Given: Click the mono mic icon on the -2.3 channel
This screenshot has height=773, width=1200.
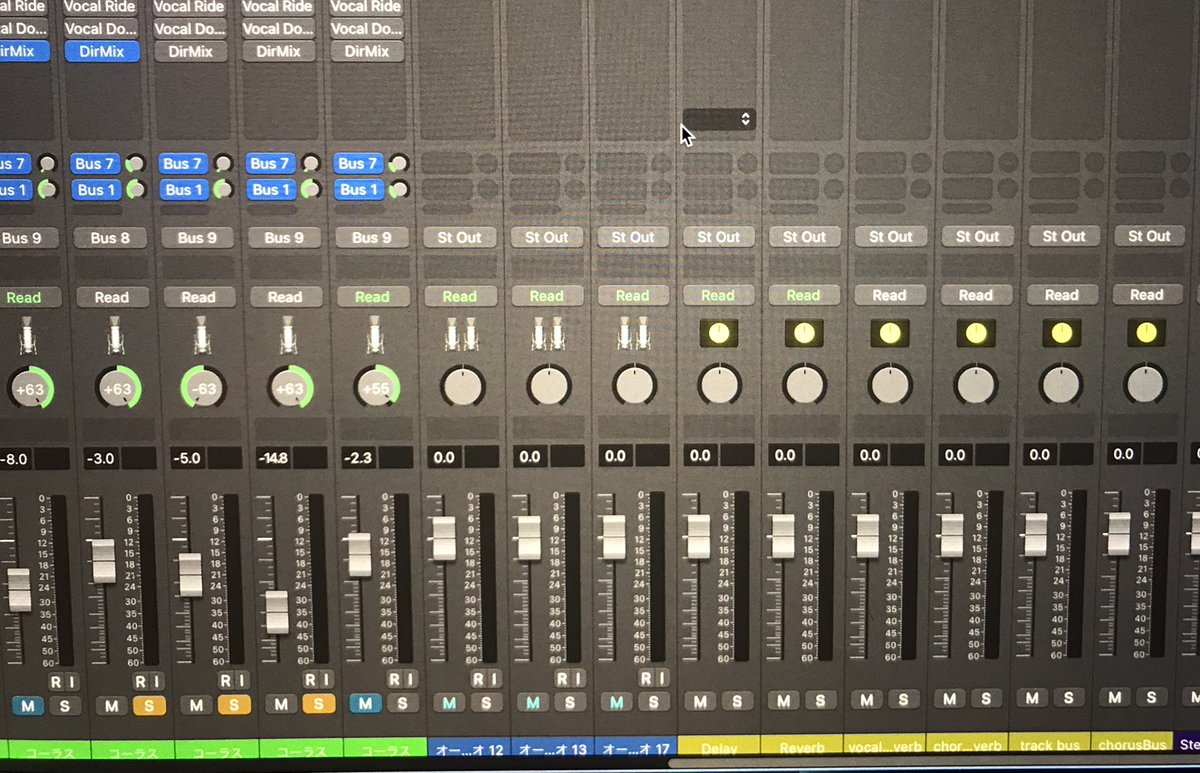Looking at the screenshot, I should pos(375,335).
